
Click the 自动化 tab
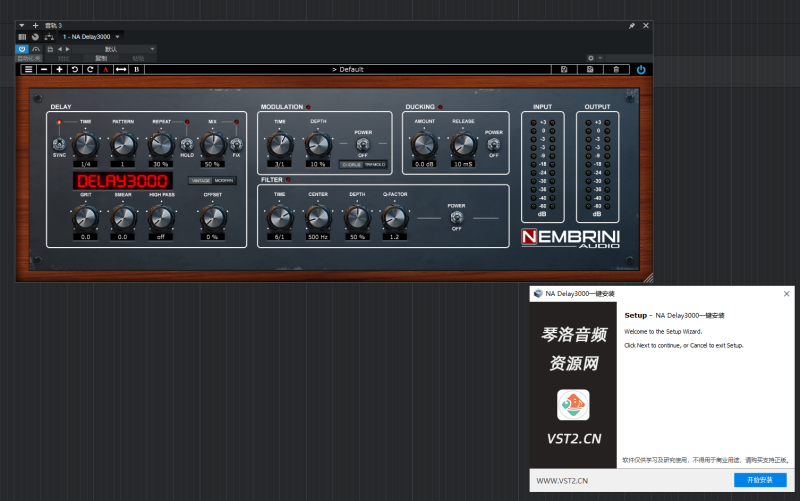point(29,58)
